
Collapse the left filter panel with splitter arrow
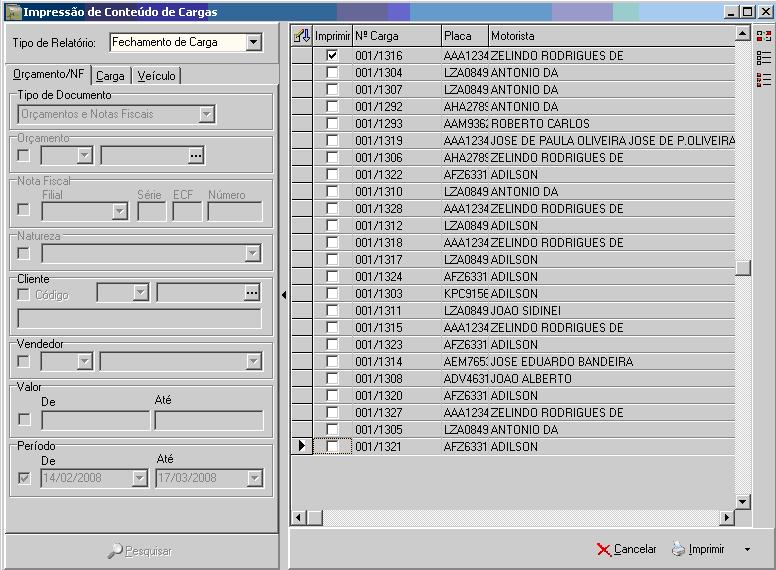(283, 295)
